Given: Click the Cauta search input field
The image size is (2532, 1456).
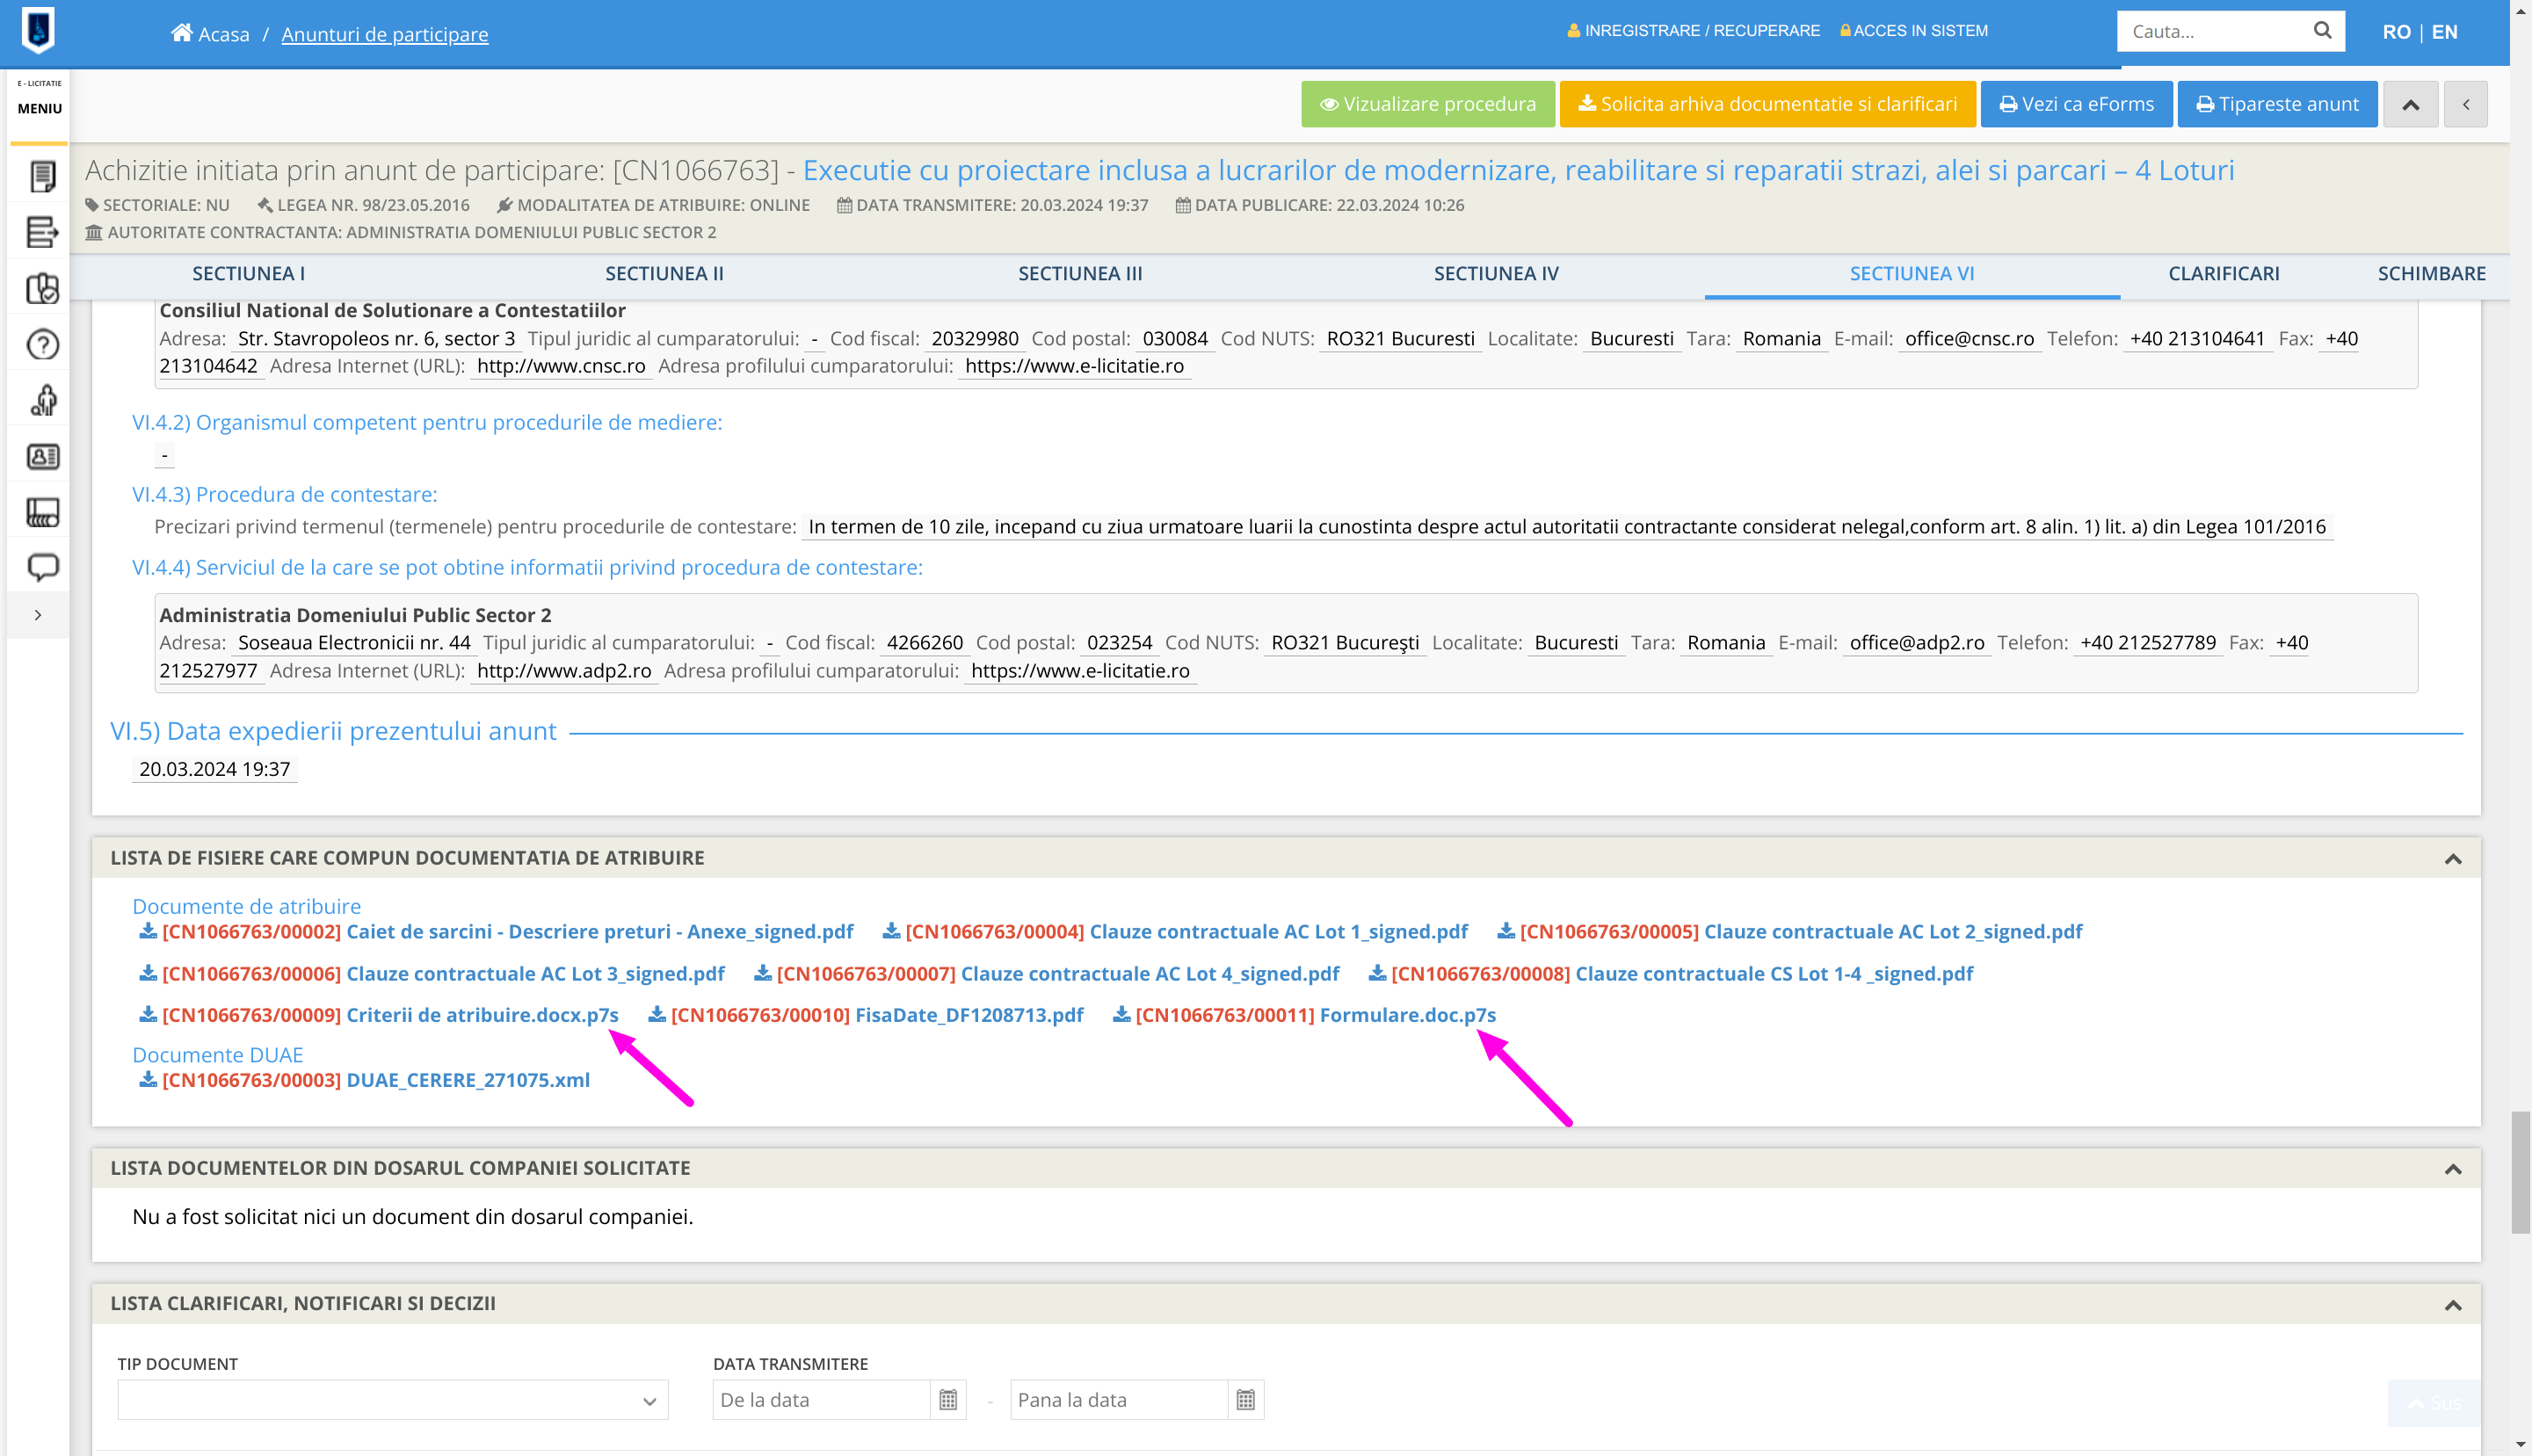Looking at the screenshot, I should 2212,32.
